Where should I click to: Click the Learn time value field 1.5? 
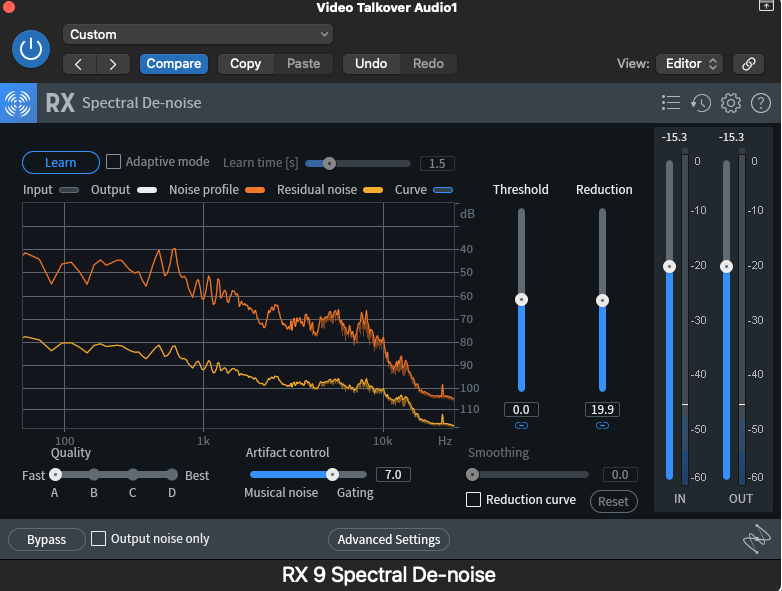(437, 164)
